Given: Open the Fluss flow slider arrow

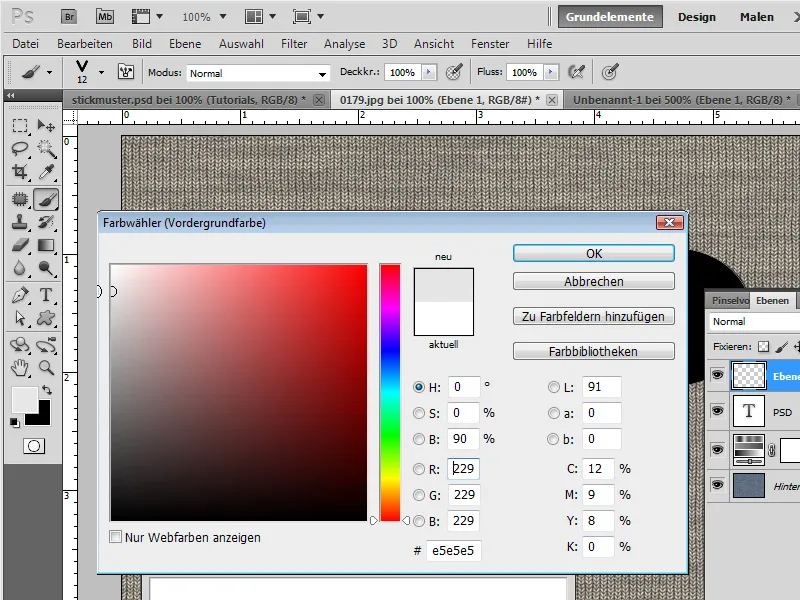Looking at the screenshot, I should (x=551, y=72).
